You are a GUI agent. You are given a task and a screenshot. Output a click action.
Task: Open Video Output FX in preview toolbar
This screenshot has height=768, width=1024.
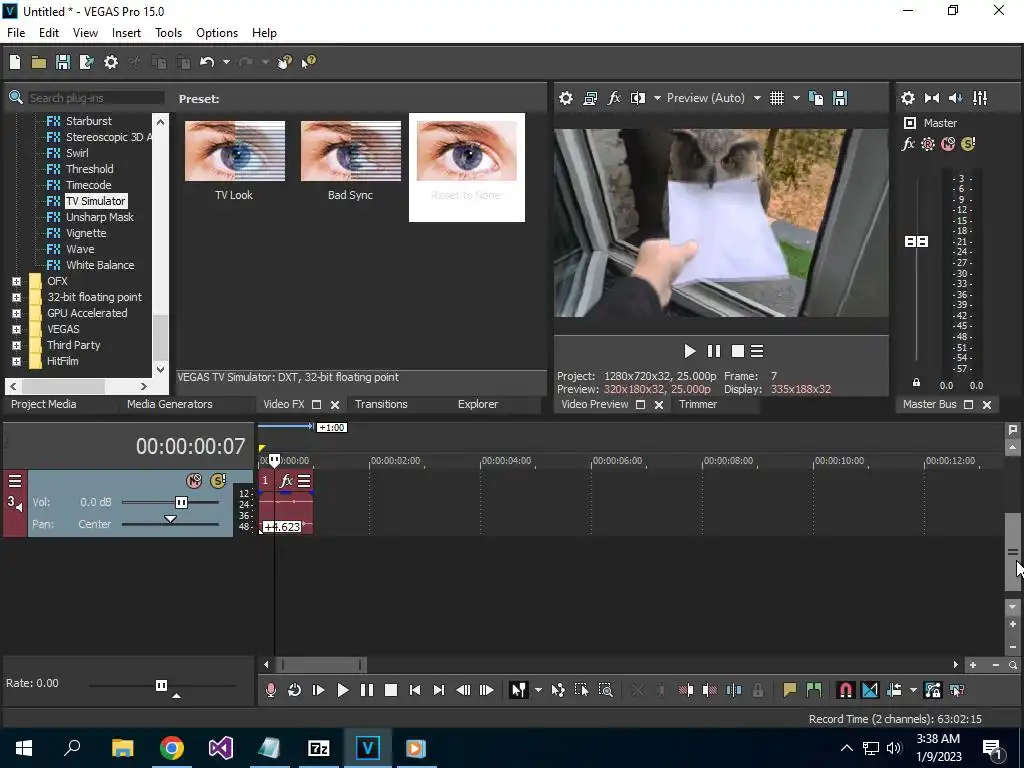[x=614, y=98]
